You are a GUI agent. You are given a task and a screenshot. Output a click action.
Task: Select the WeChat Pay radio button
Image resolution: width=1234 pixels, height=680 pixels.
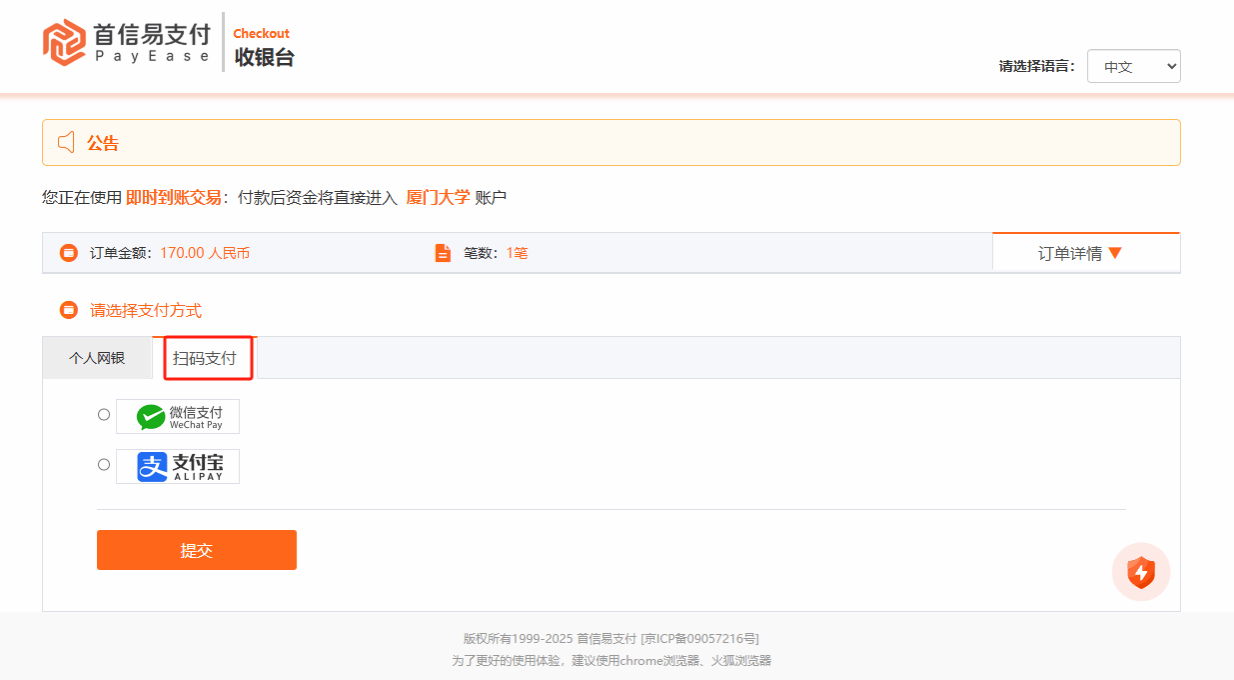104,415
